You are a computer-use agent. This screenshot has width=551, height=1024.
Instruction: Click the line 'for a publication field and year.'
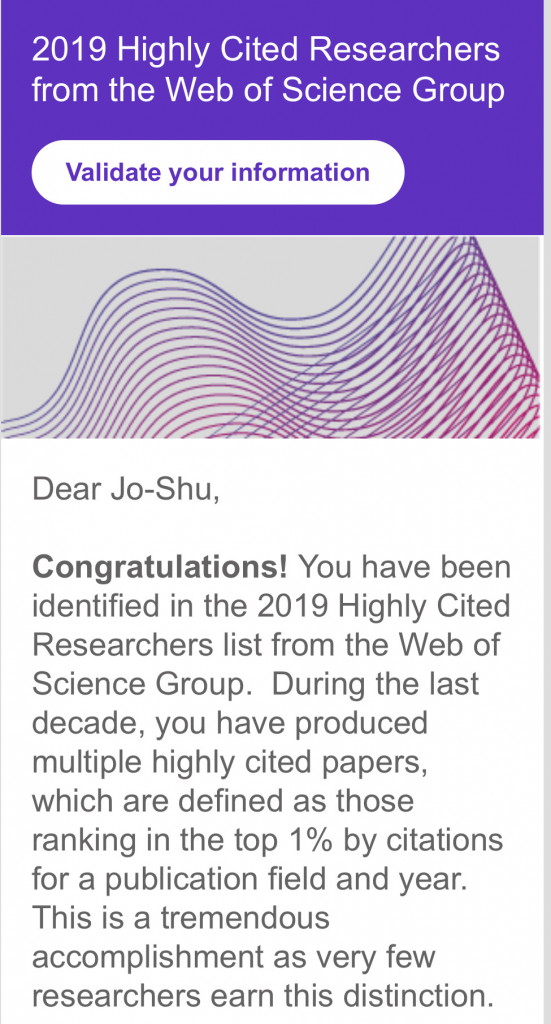(250, 880)
